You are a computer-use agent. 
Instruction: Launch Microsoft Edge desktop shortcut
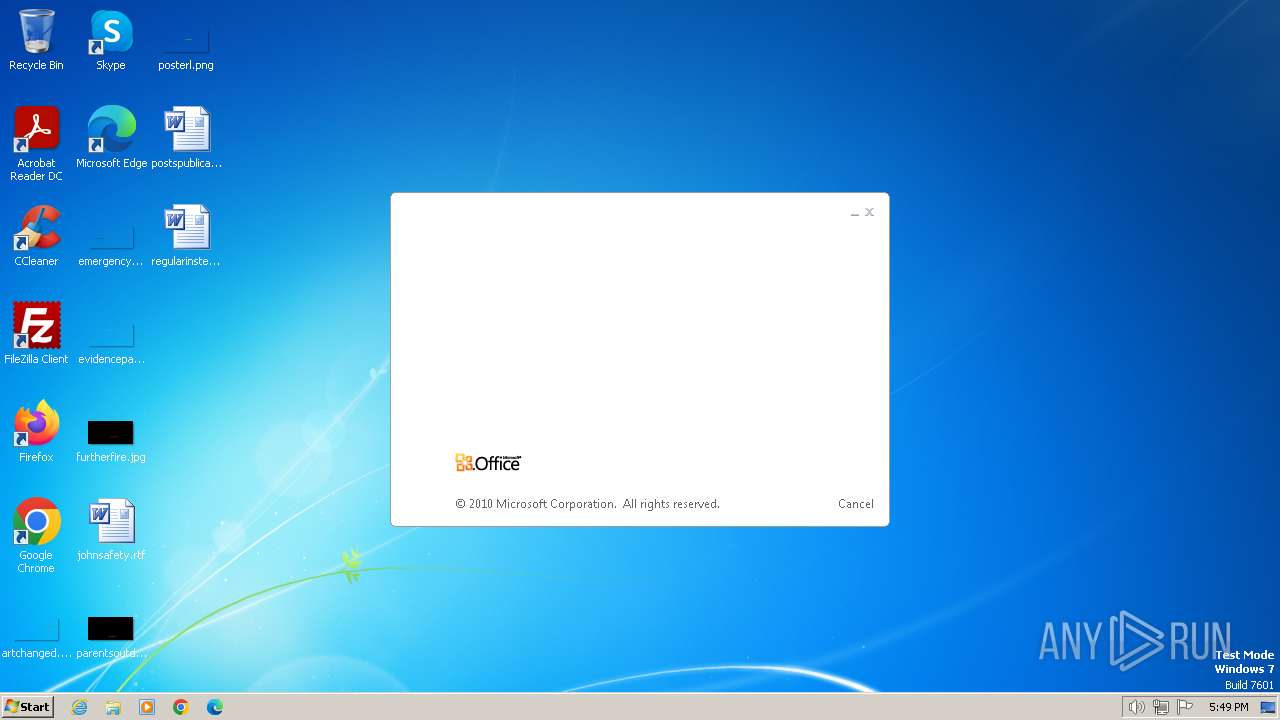111,137
